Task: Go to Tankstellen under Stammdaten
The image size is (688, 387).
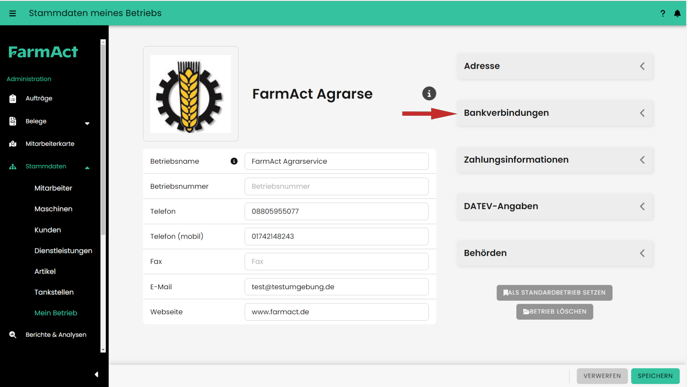Action: point(54,292)
